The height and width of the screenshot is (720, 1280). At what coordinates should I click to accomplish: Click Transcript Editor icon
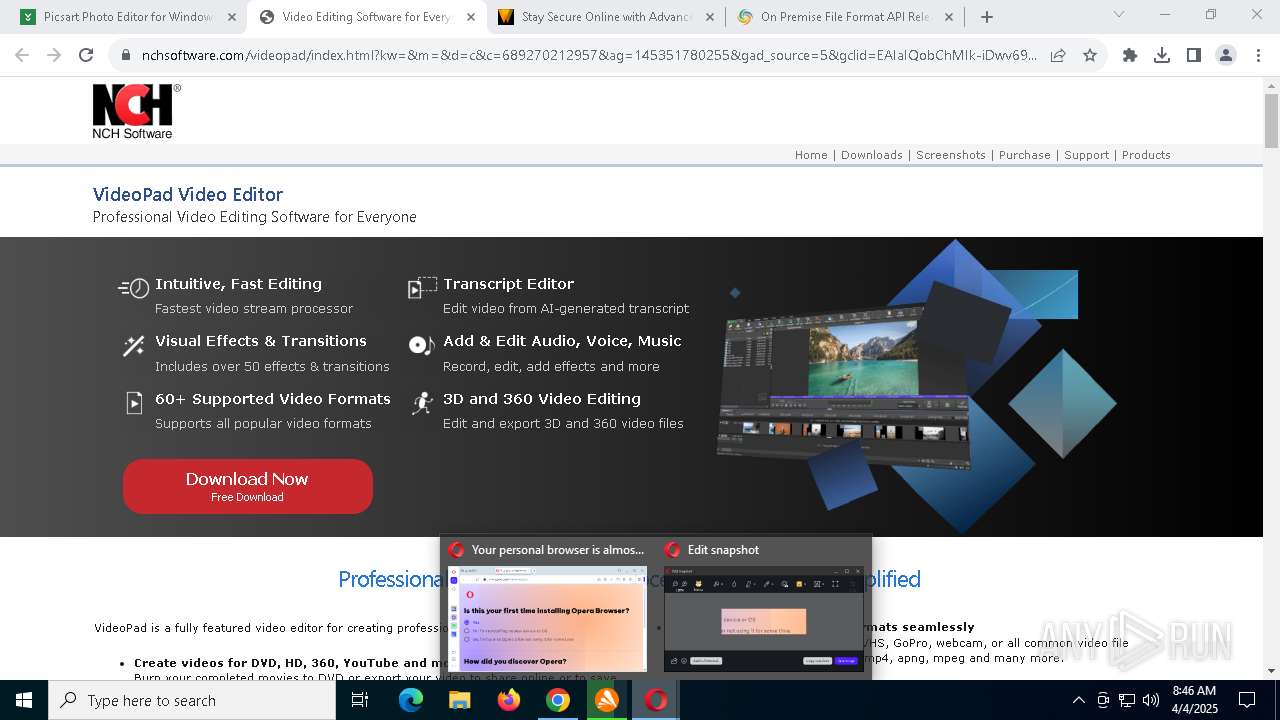(422, 288)
